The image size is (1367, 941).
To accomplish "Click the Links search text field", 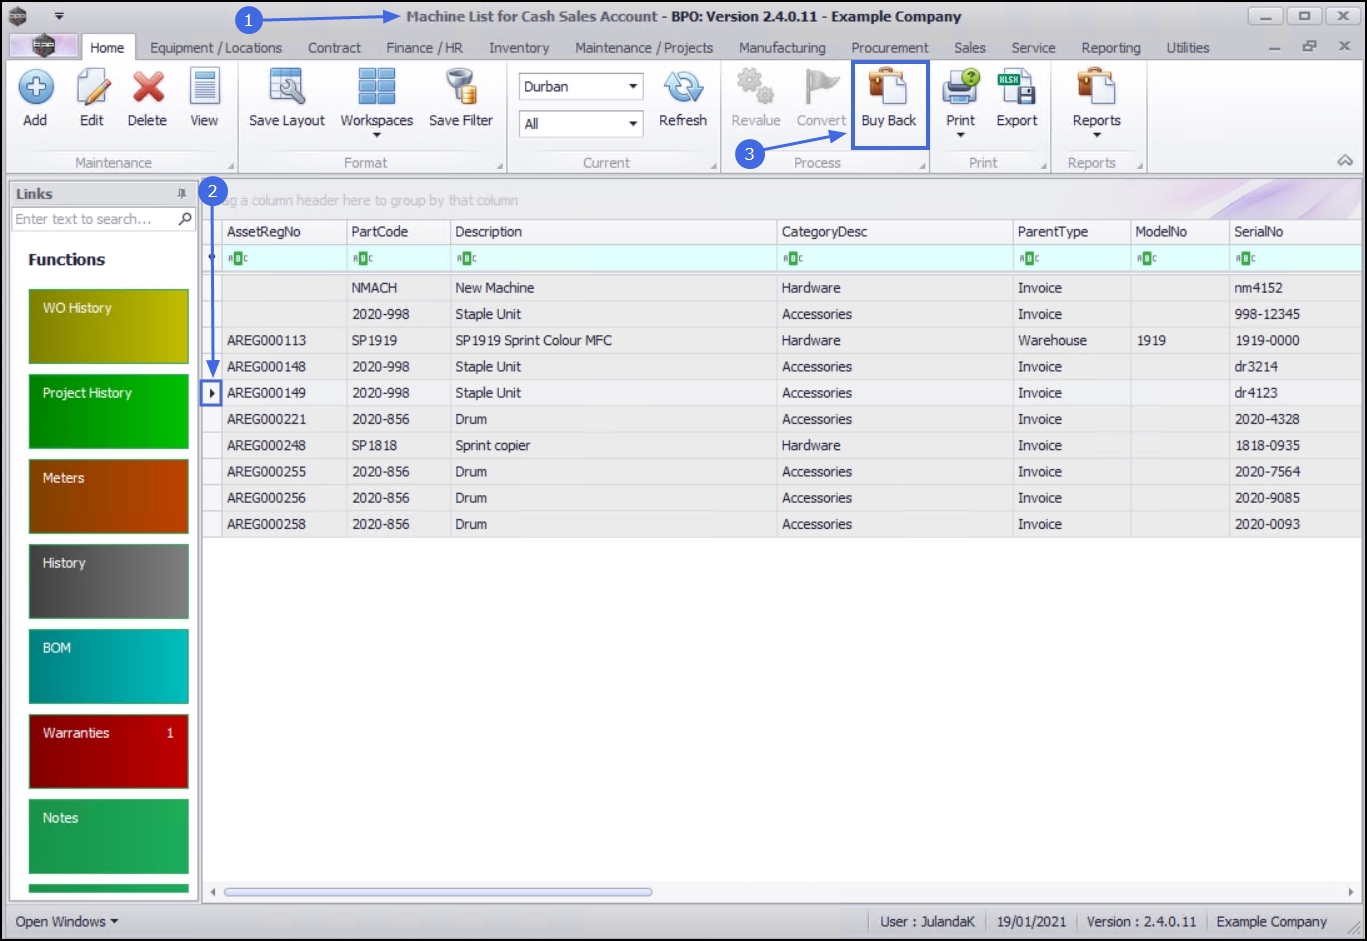I will coord(95,219).
